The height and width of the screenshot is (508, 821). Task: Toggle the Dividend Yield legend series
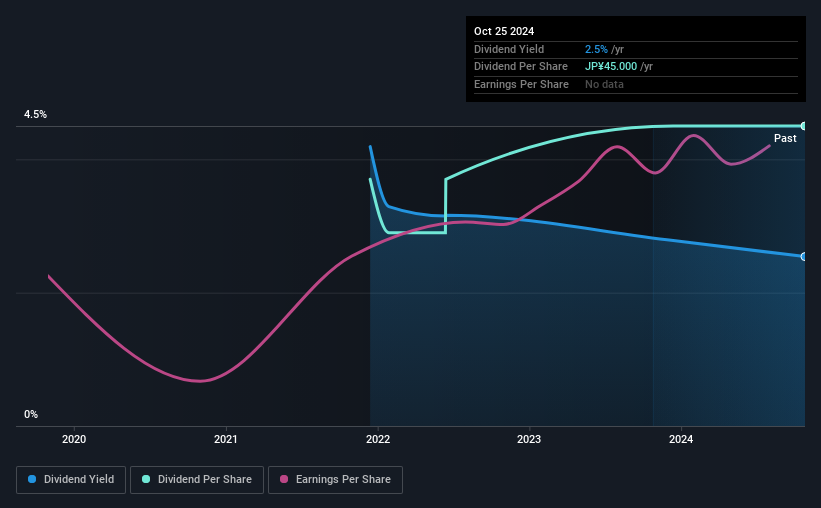[71, 479]
